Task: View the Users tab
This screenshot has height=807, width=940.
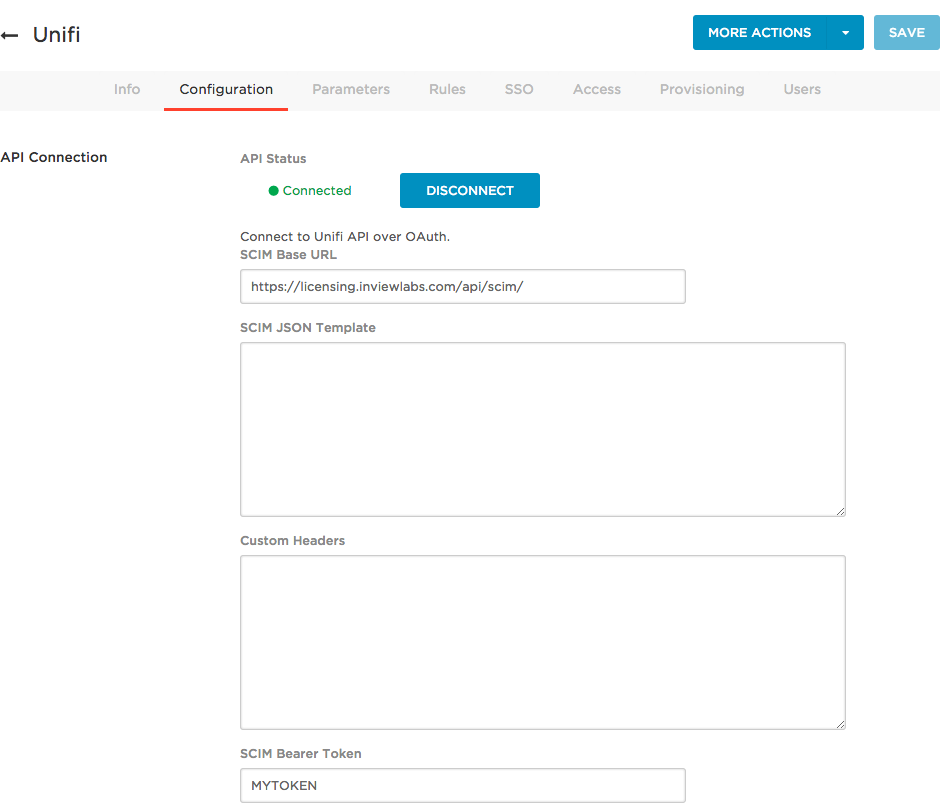Action: pos(802,89)
